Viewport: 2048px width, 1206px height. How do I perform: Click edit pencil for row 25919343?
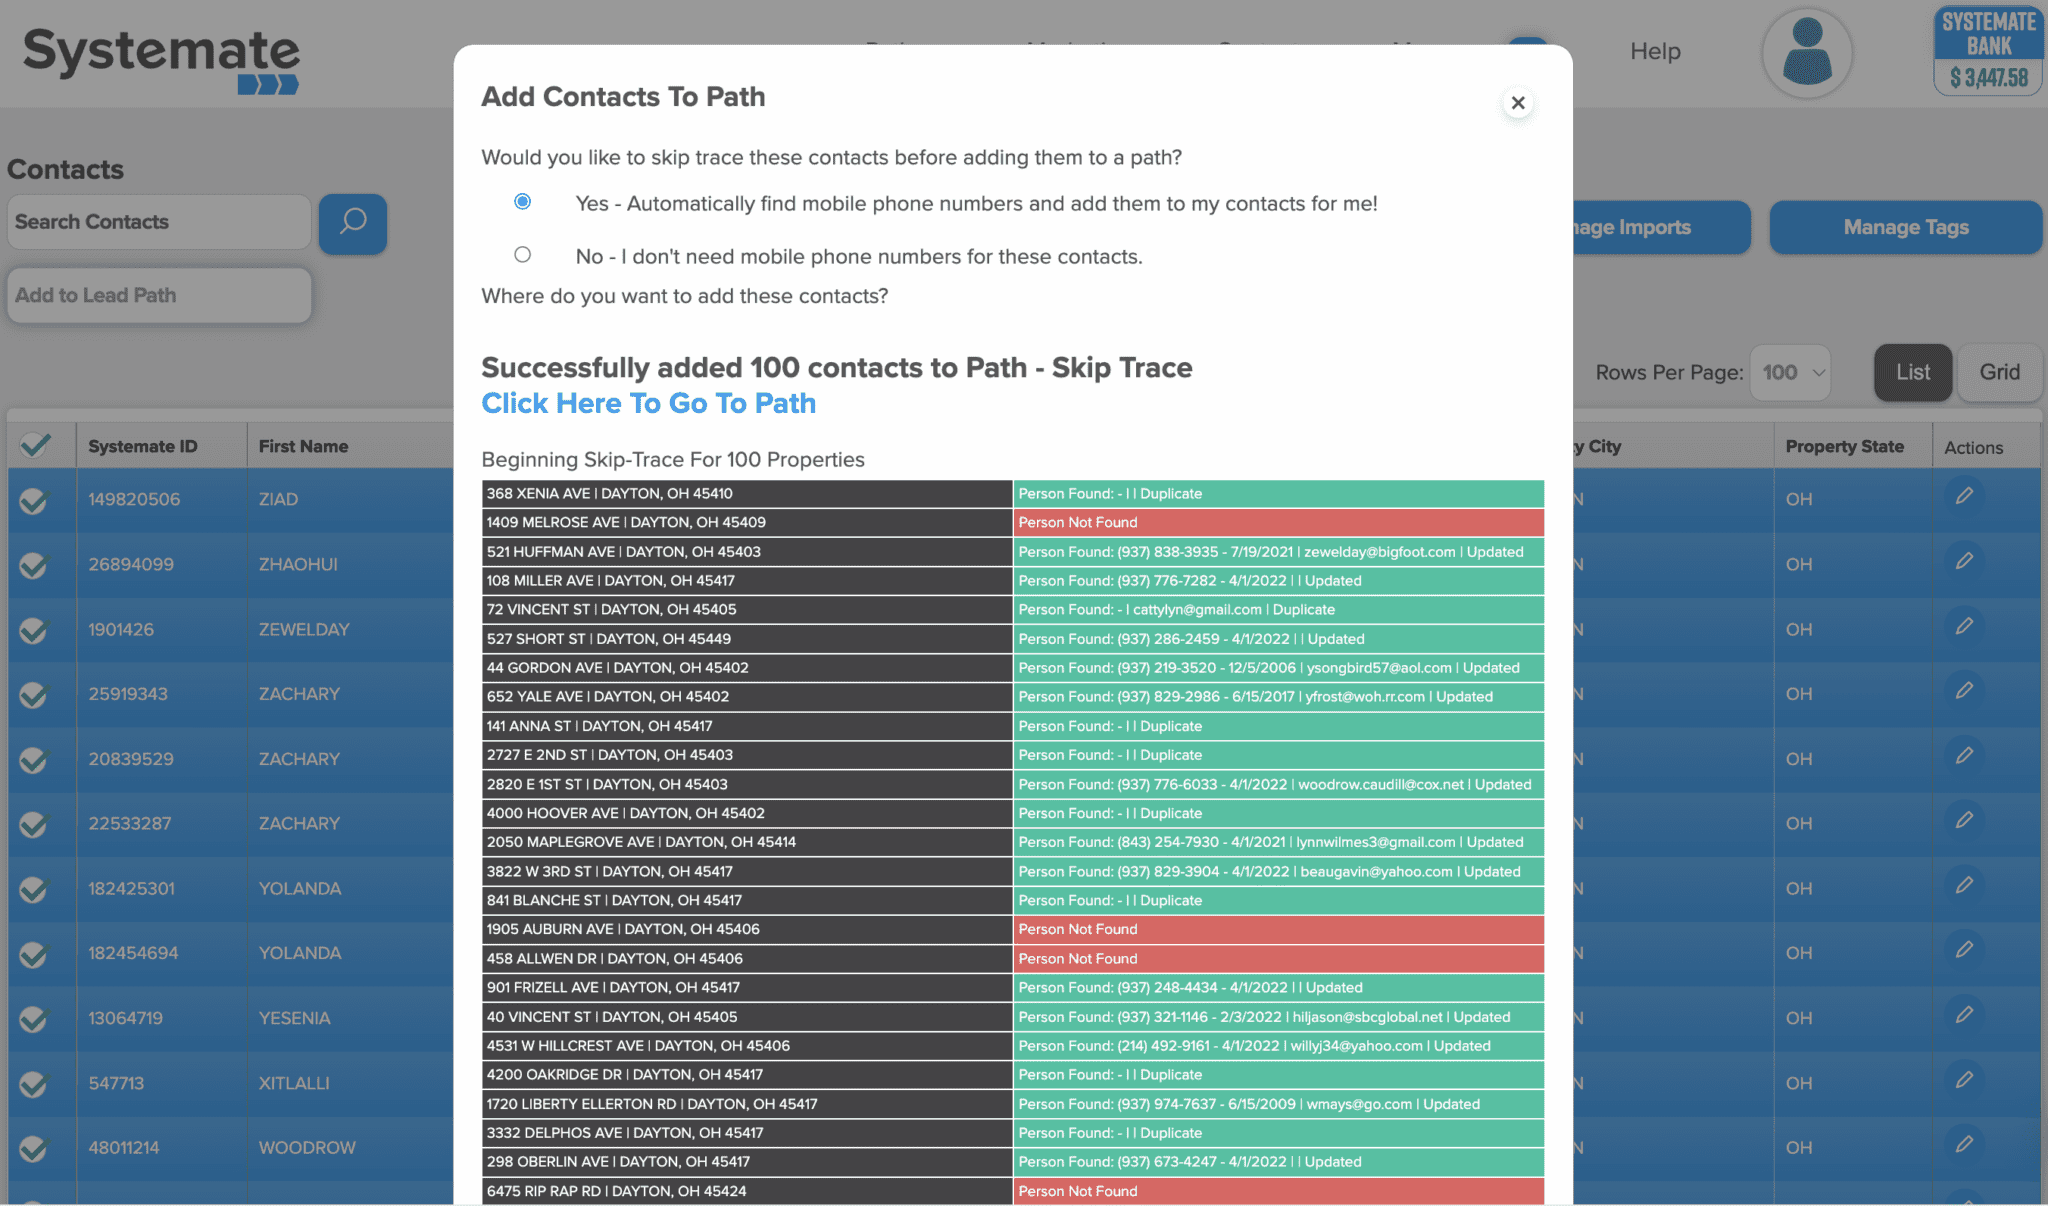pyautogui.click(x=1964, y=691)
